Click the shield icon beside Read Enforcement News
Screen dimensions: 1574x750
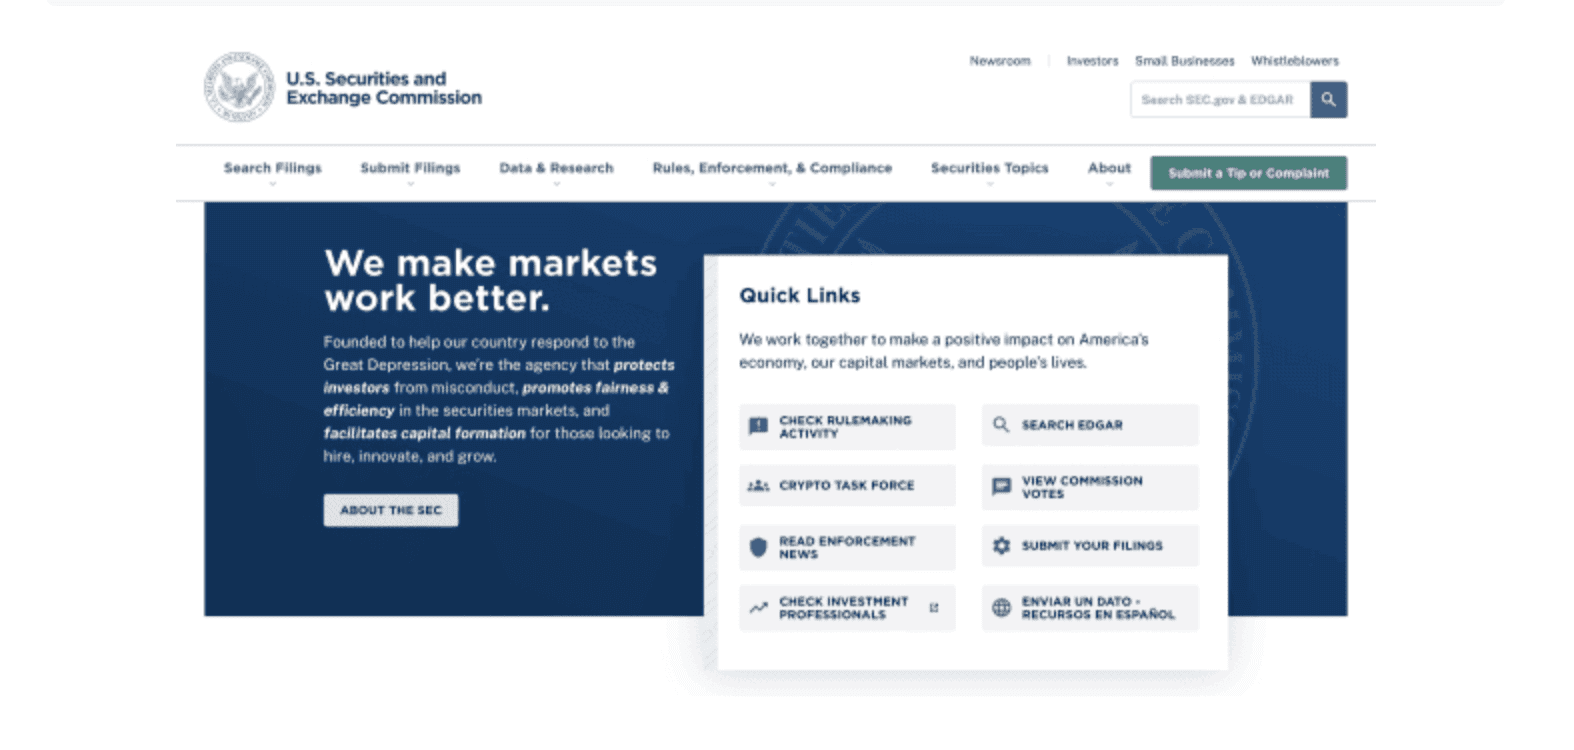758,547
